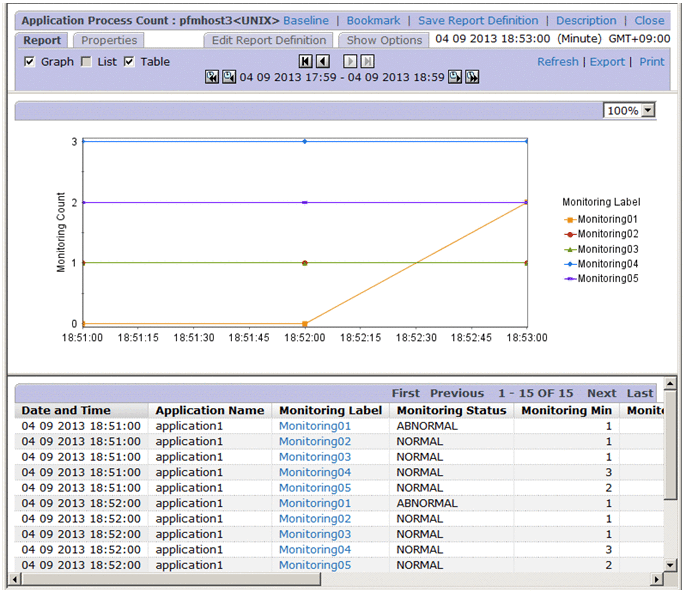Click the previous data point arrow icon

(322, 61)
